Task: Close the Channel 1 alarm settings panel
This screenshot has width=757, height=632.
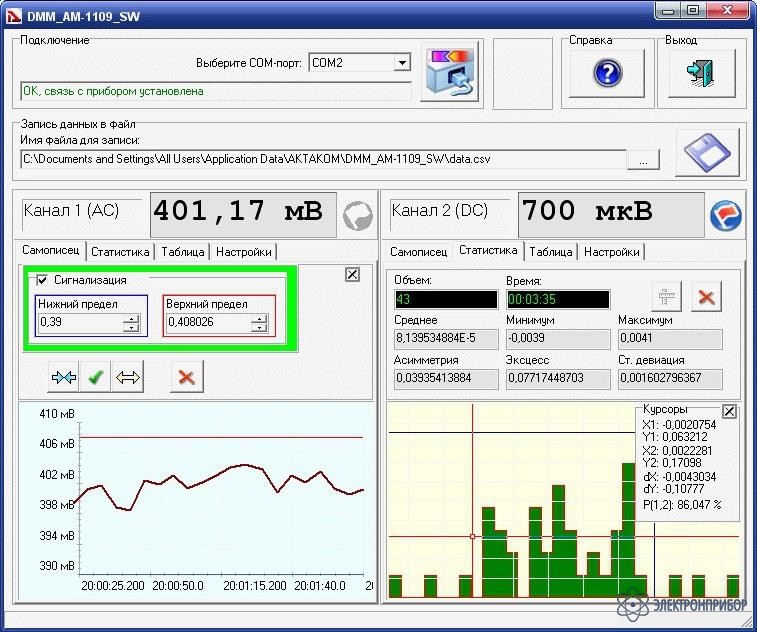Action: coord(352,274)
